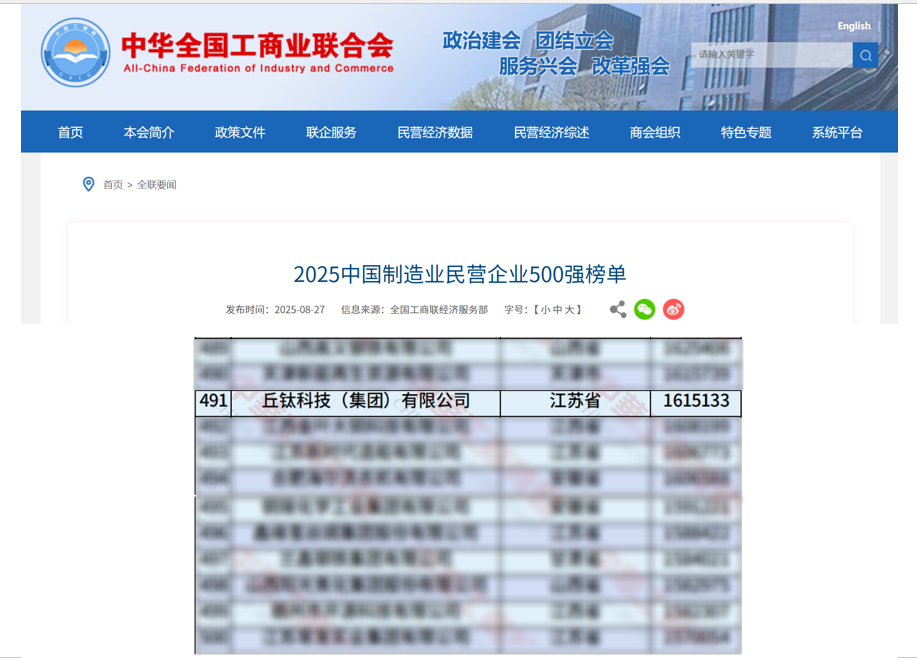Open the 系统平台 navigation menu

tap(835, 131)
